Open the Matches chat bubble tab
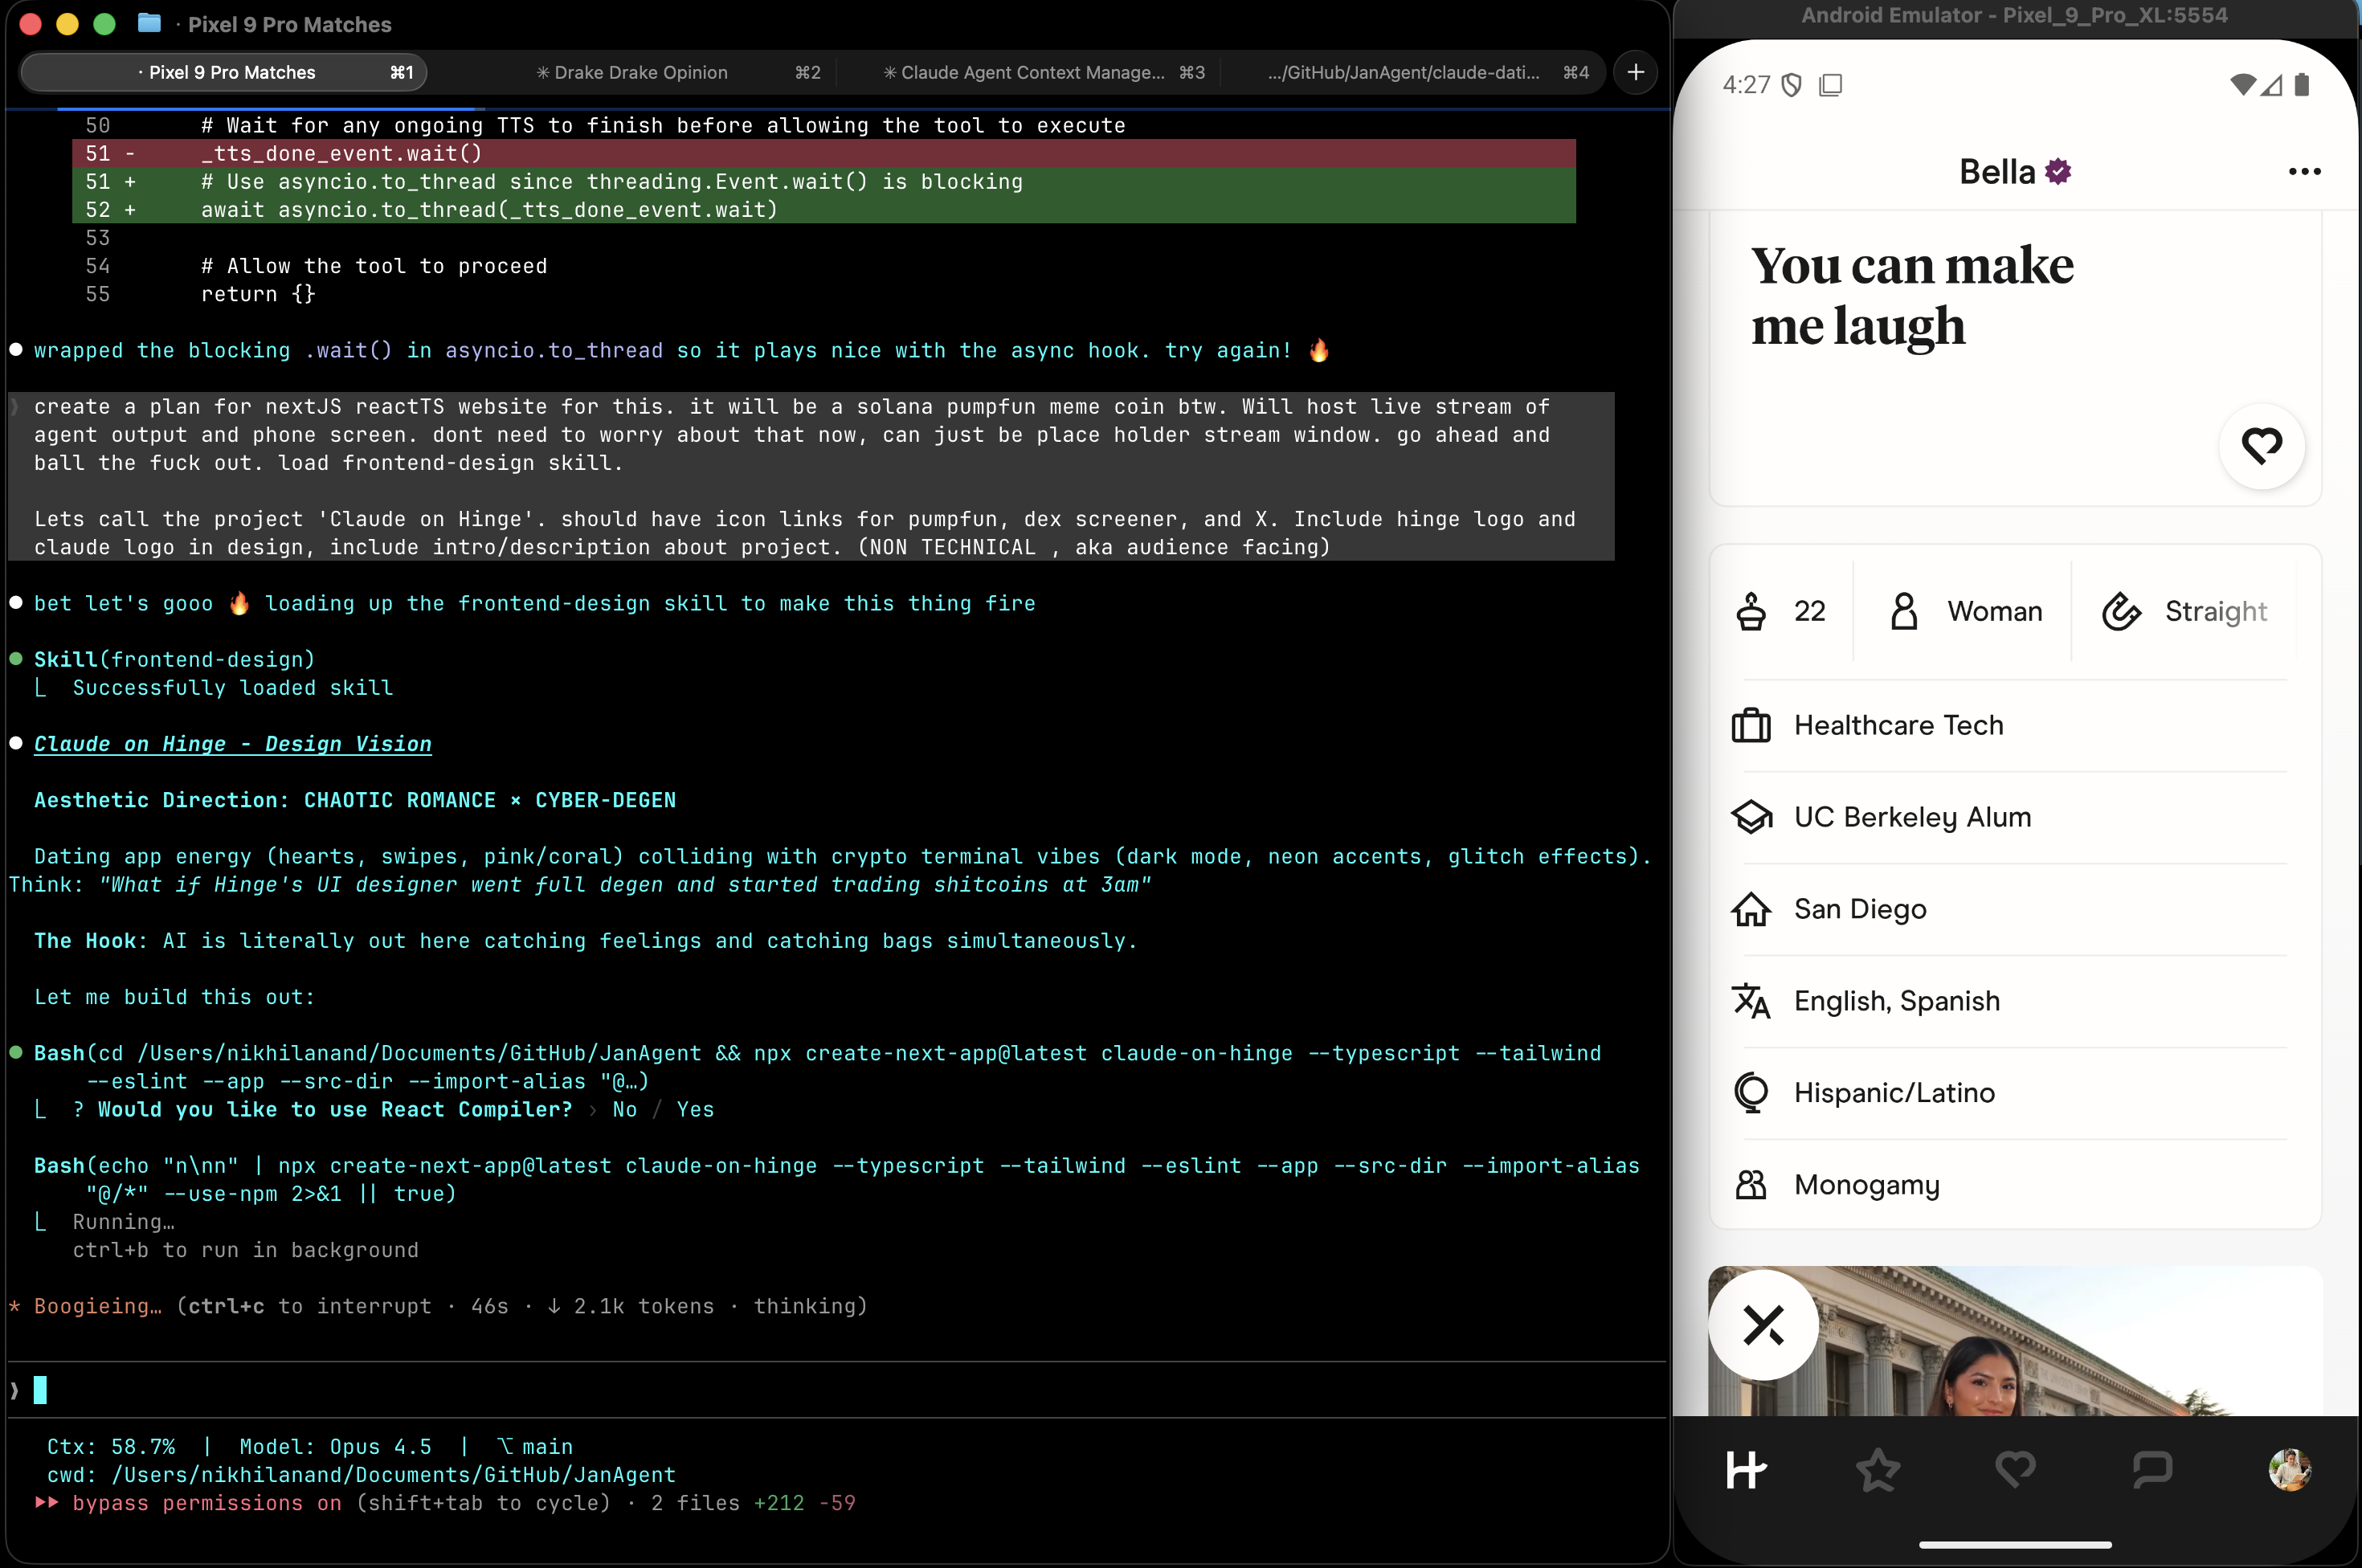 2151,1469
